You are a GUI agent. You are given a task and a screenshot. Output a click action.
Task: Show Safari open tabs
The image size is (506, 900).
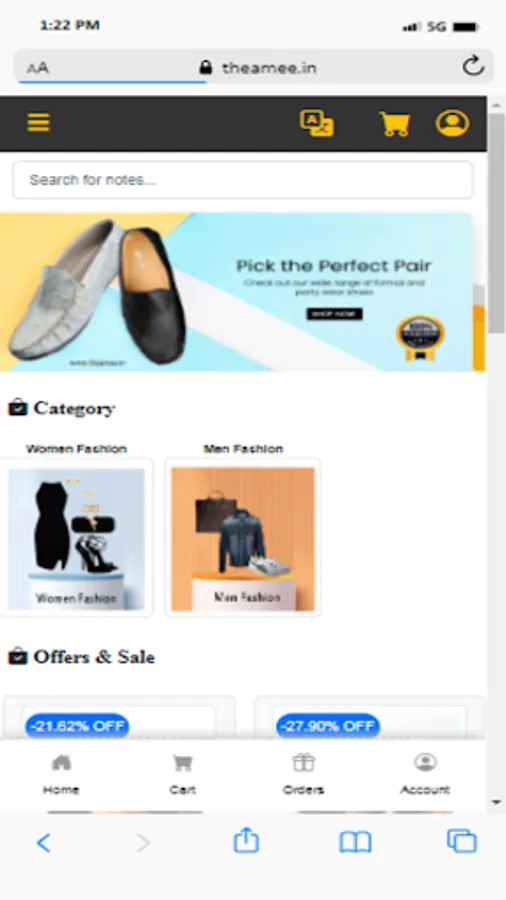tap(462, 841)
